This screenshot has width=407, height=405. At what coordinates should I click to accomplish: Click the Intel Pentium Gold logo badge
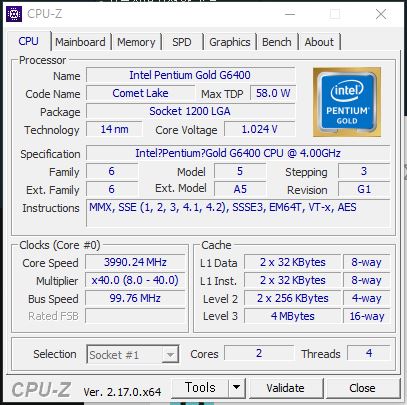tap(347, 102)
